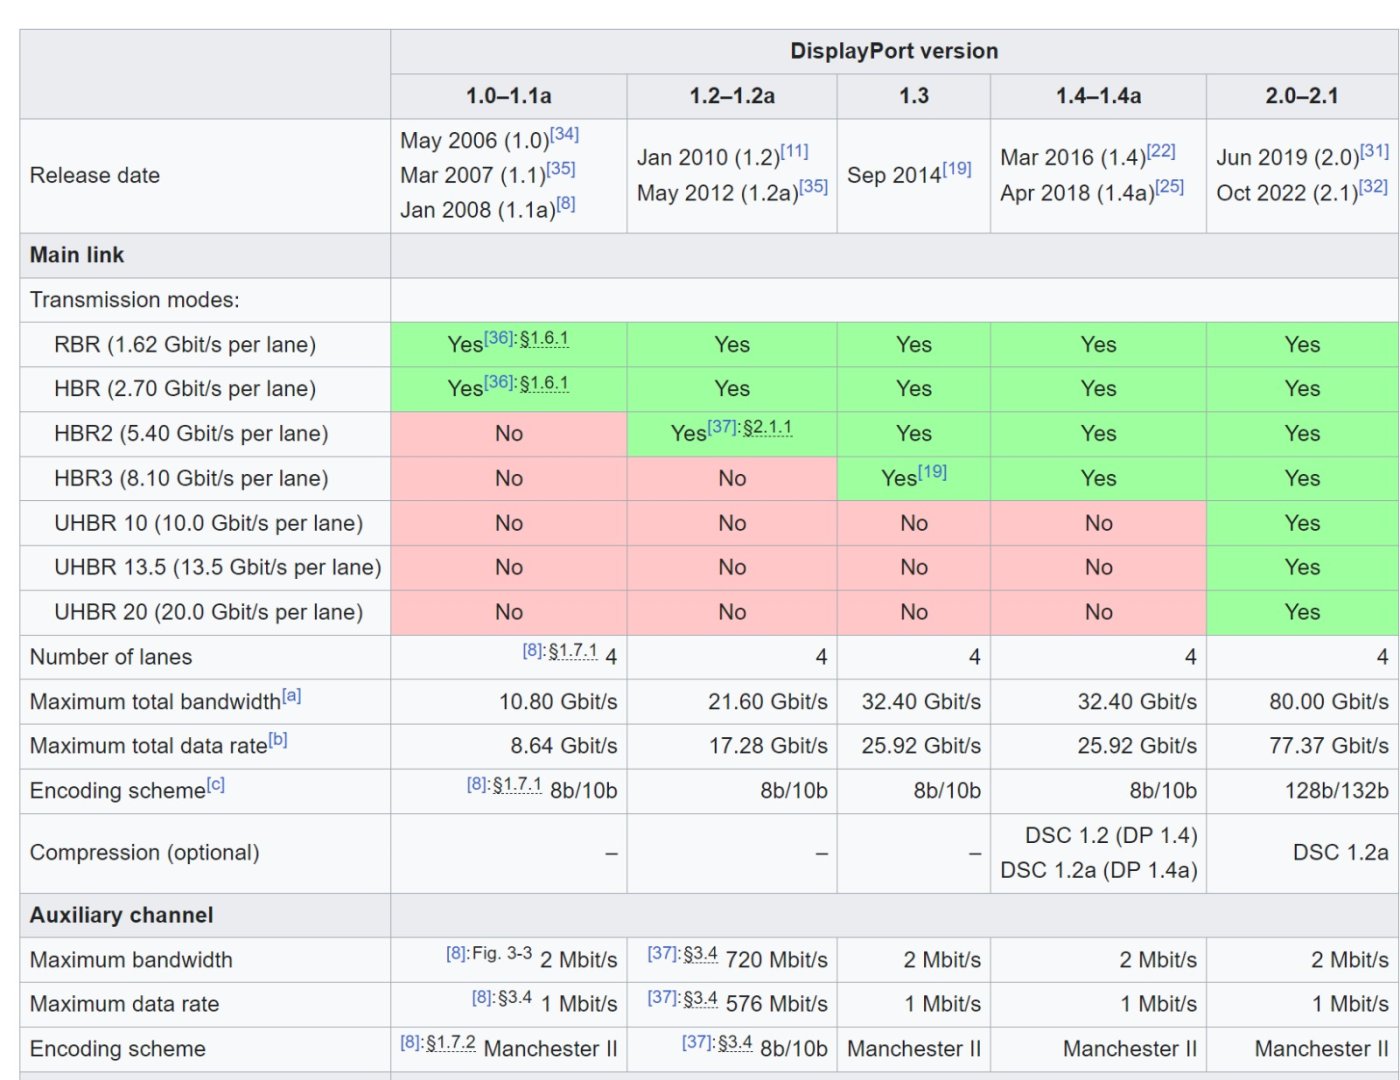
Task: Open footnote [a] after Maximum total bandwidth
Action: (291, 696)
